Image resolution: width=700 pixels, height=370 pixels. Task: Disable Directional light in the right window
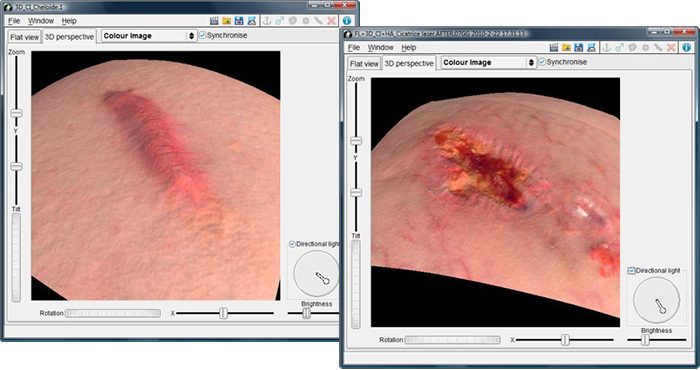[x=631, y=270]
